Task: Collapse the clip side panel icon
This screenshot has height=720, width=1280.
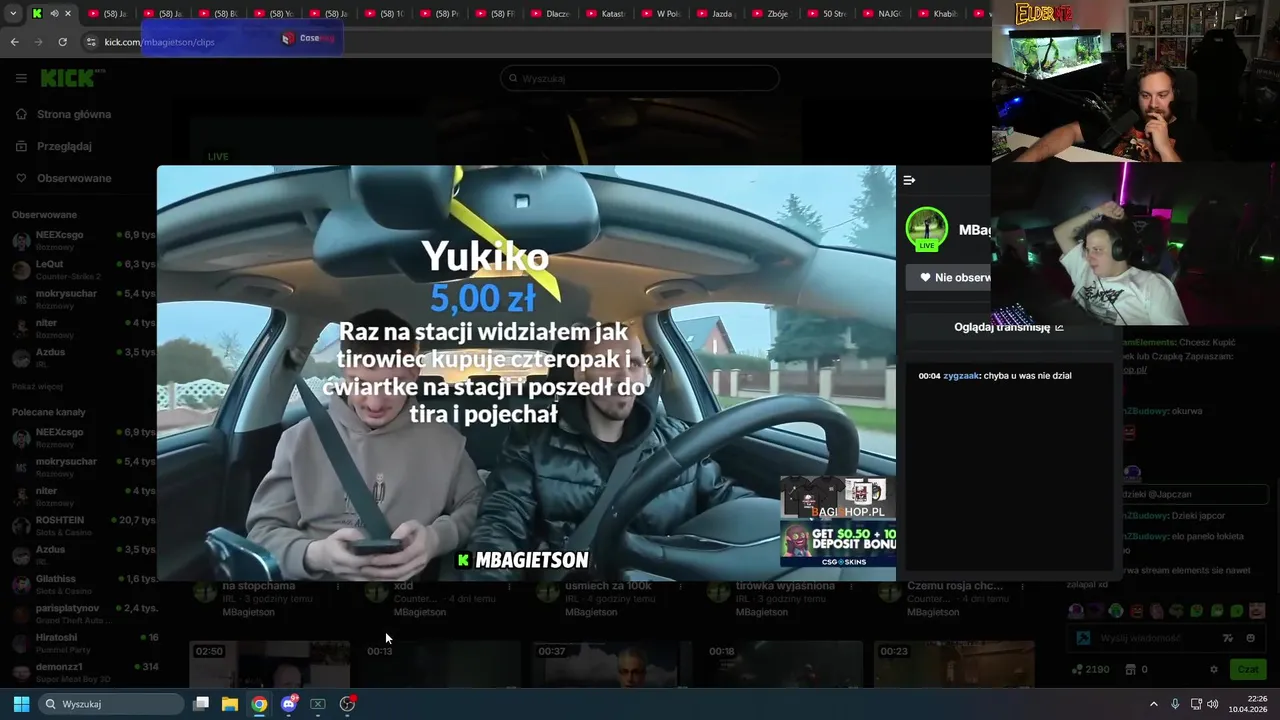Action: [x=909, y=180]
